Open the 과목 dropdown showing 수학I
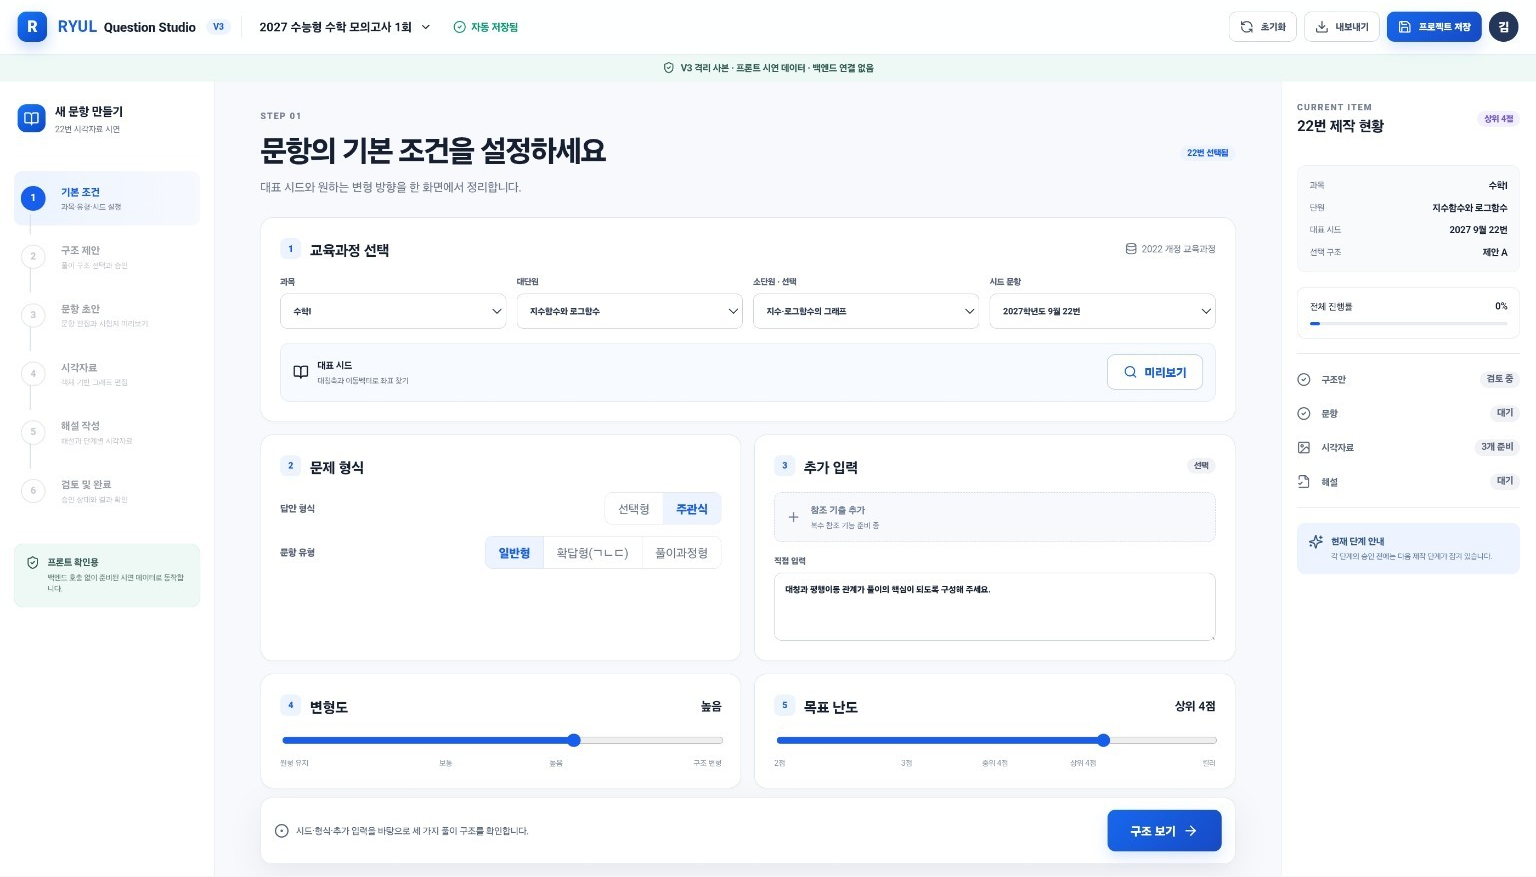 pos(394,311)
